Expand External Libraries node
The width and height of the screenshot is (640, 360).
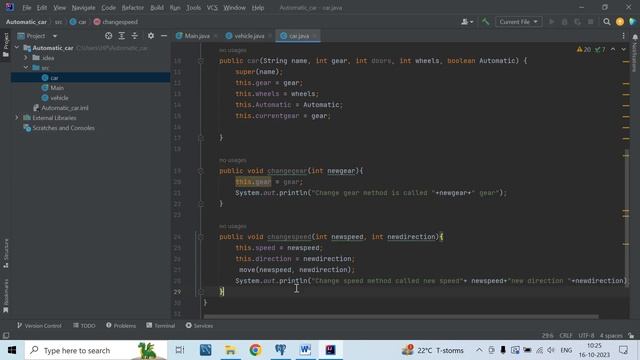point(17,118)
